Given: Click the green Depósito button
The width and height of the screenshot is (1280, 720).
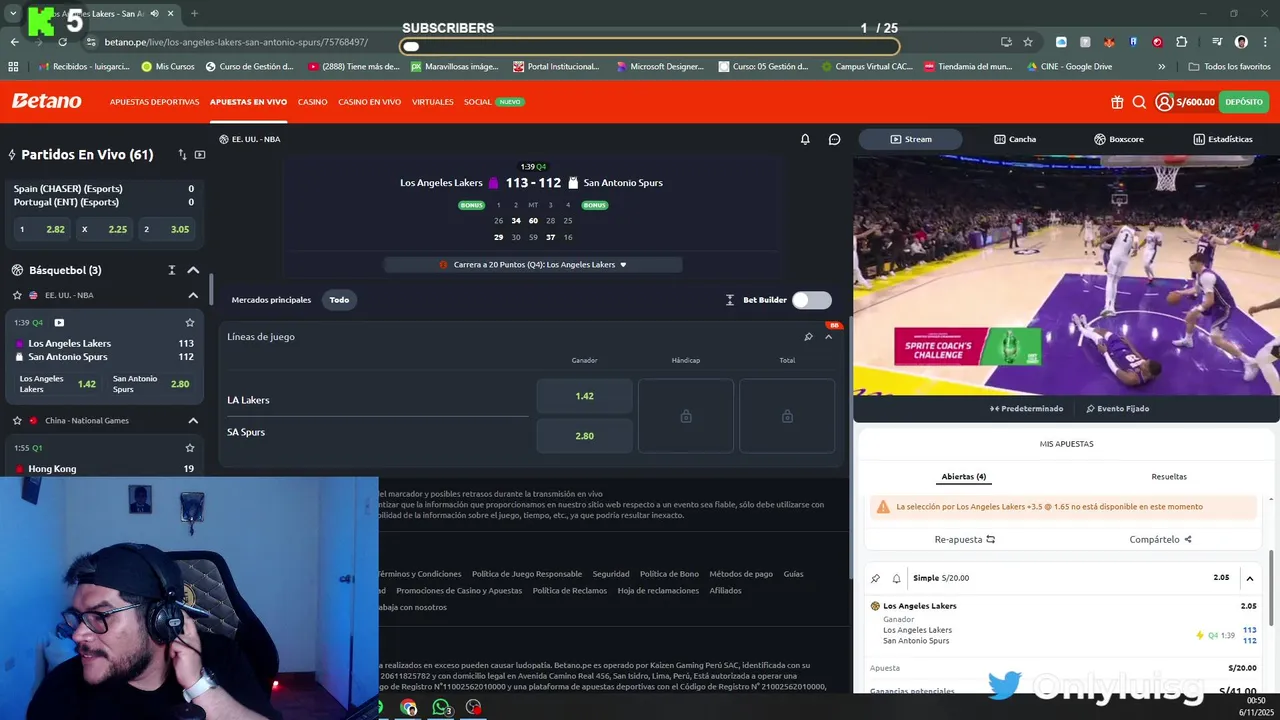Looking at the screenshot, I should [1244, 102].
